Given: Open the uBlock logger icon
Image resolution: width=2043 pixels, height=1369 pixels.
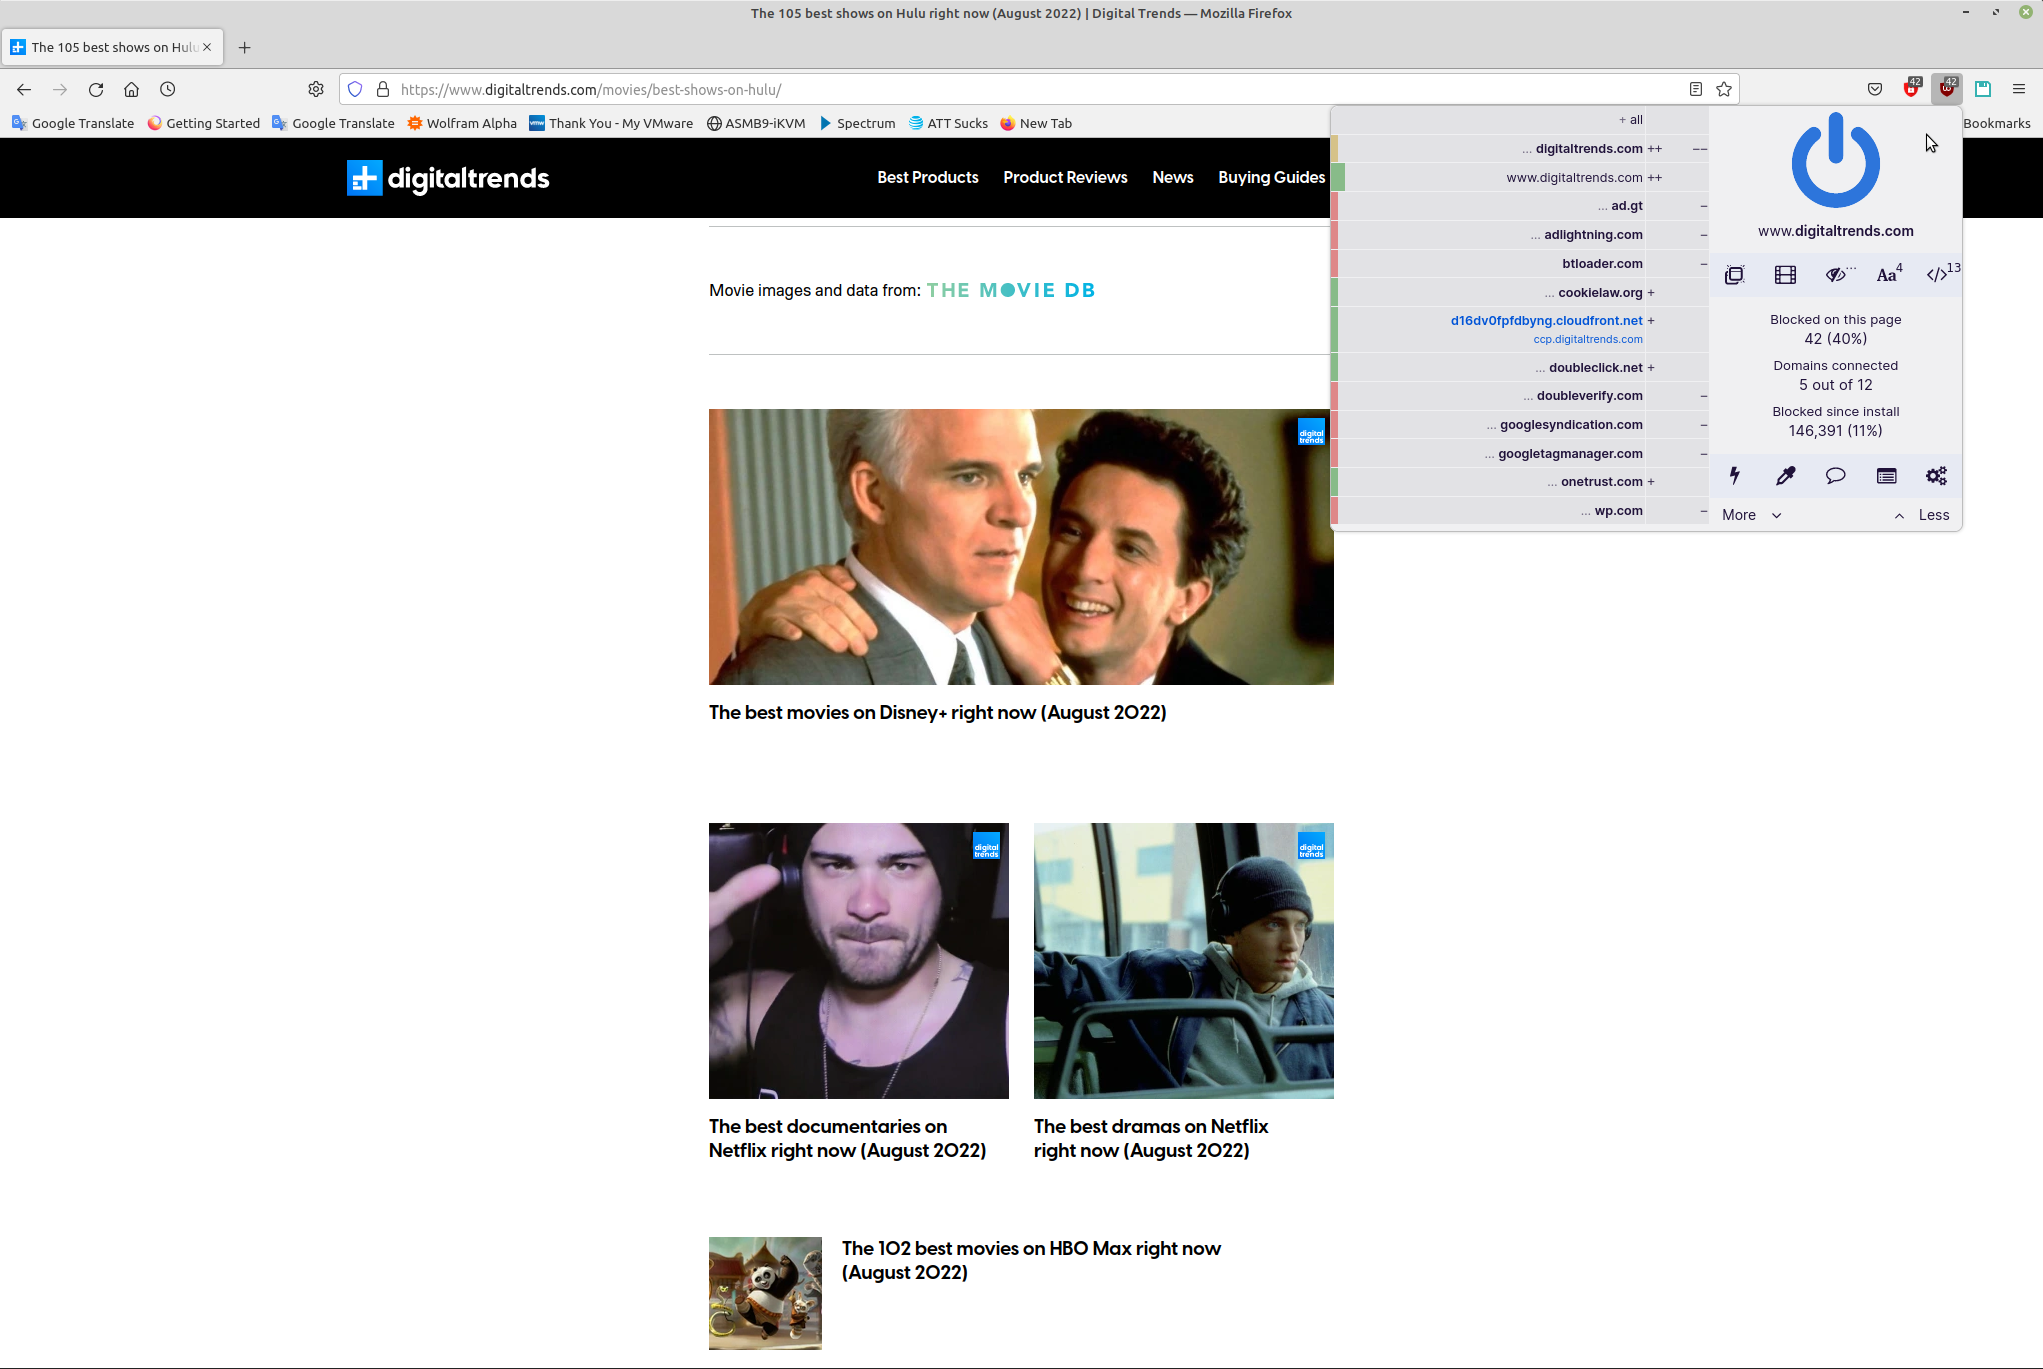Looking at the screenshot, I should point(1886,476).
